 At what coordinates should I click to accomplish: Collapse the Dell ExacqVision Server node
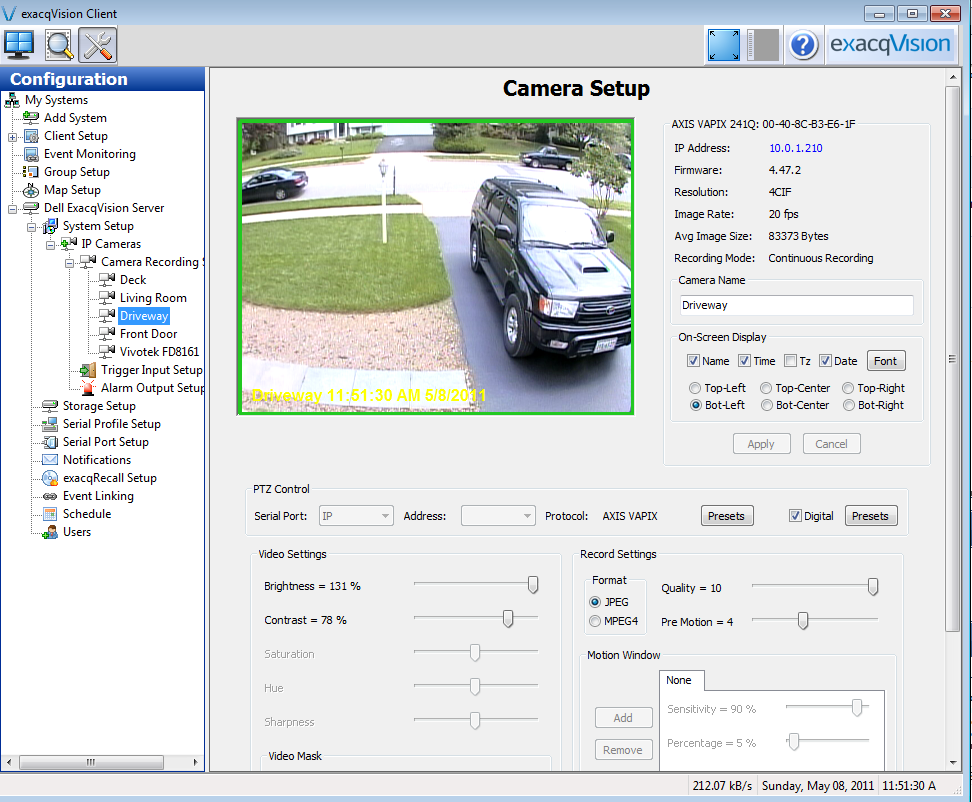point(12,209)
